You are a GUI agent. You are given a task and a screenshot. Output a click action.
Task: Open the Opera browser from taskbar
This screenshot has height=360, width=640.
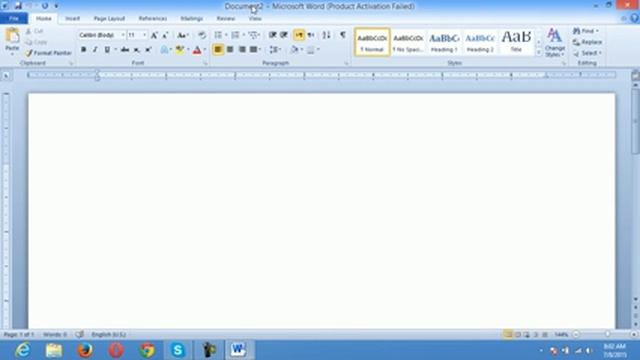tap(116, 350)
